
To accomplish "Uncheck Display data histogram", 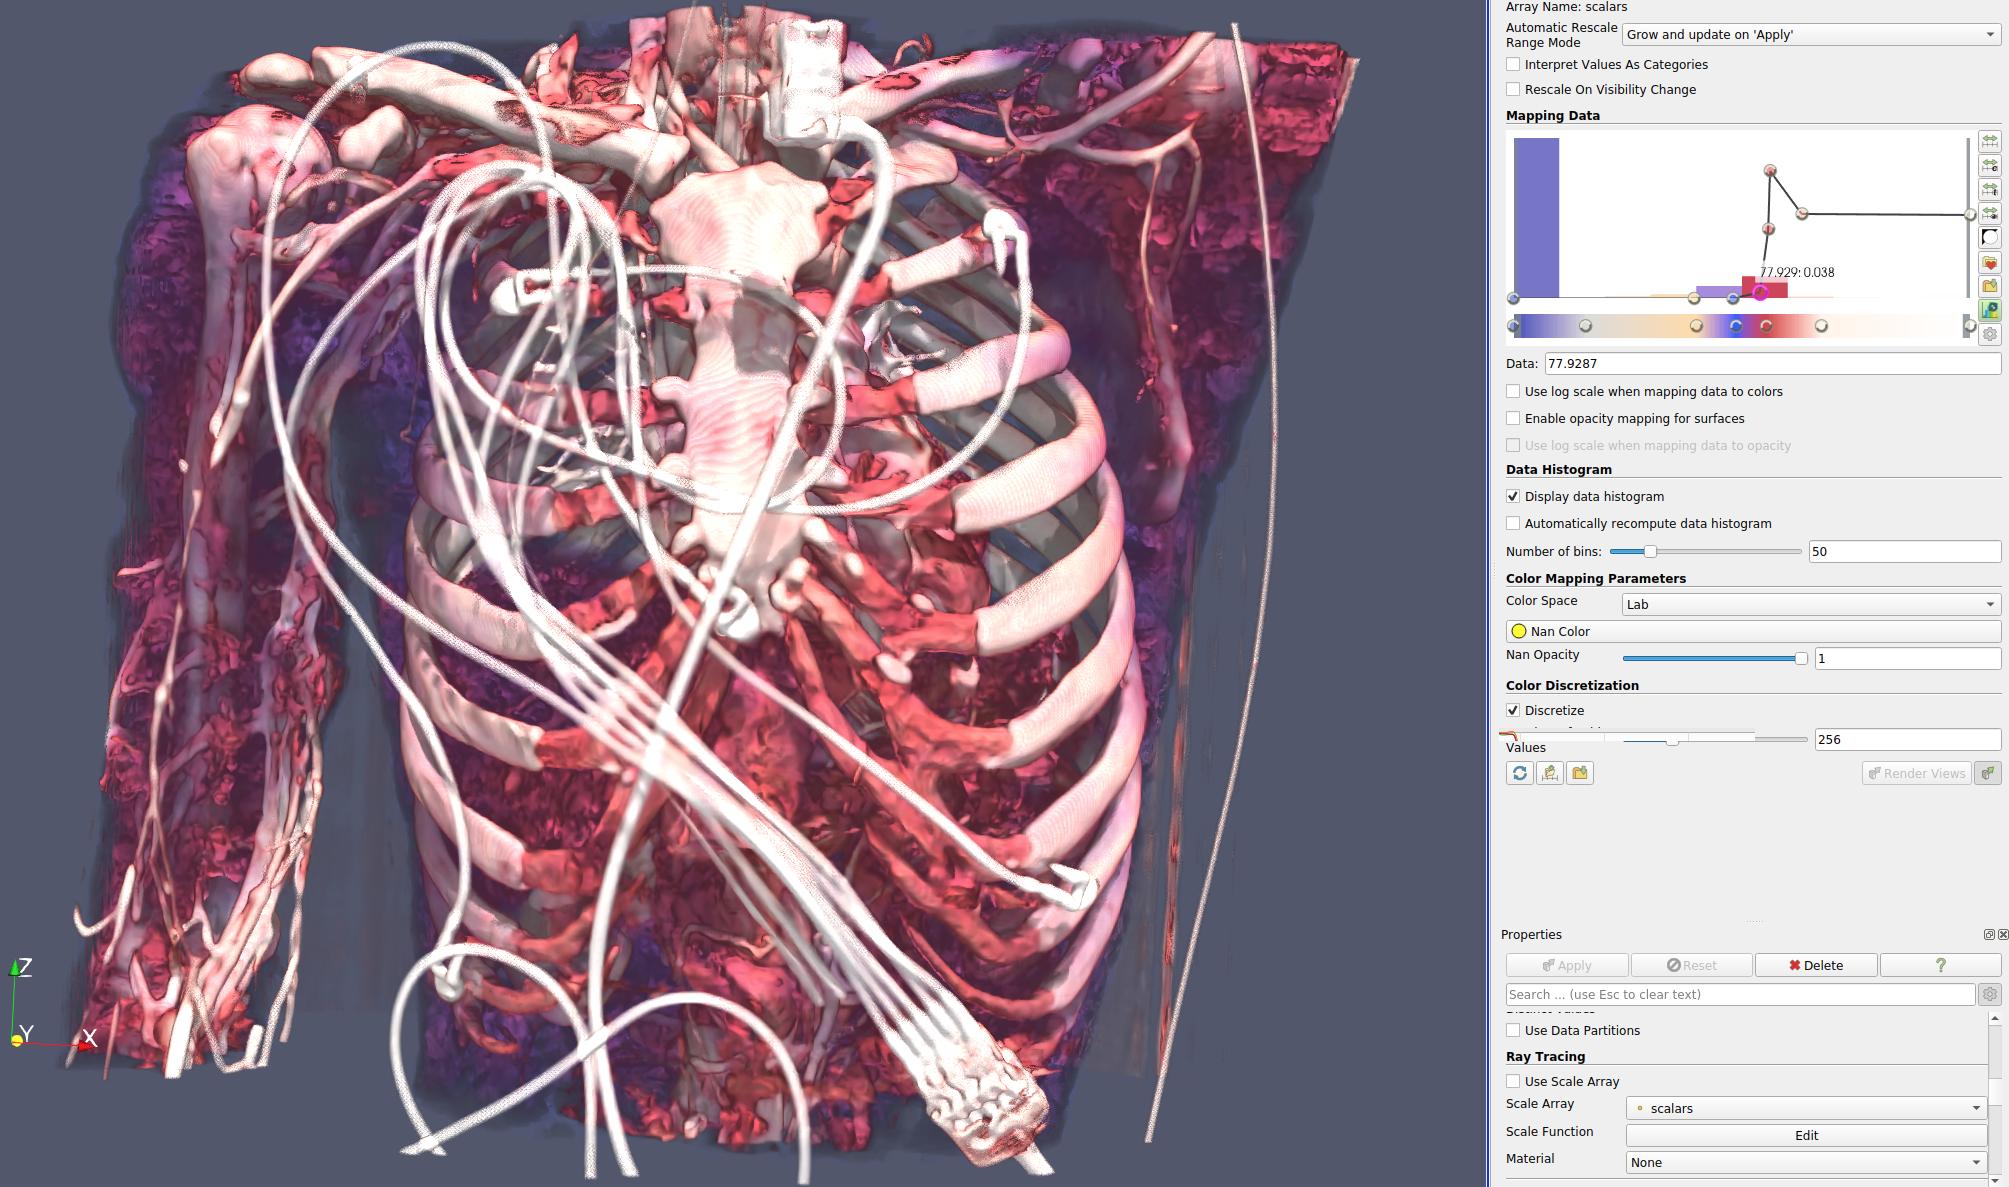I will click(x=1513, y=496).
